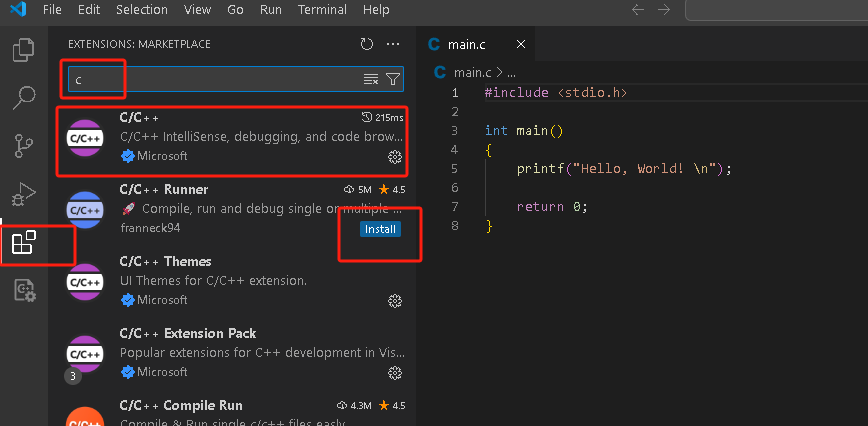The width and height of the screenshot is (868, 426).
Task: Open manage gear for C/C++ Extension Pack
Action: coord(395,373)
